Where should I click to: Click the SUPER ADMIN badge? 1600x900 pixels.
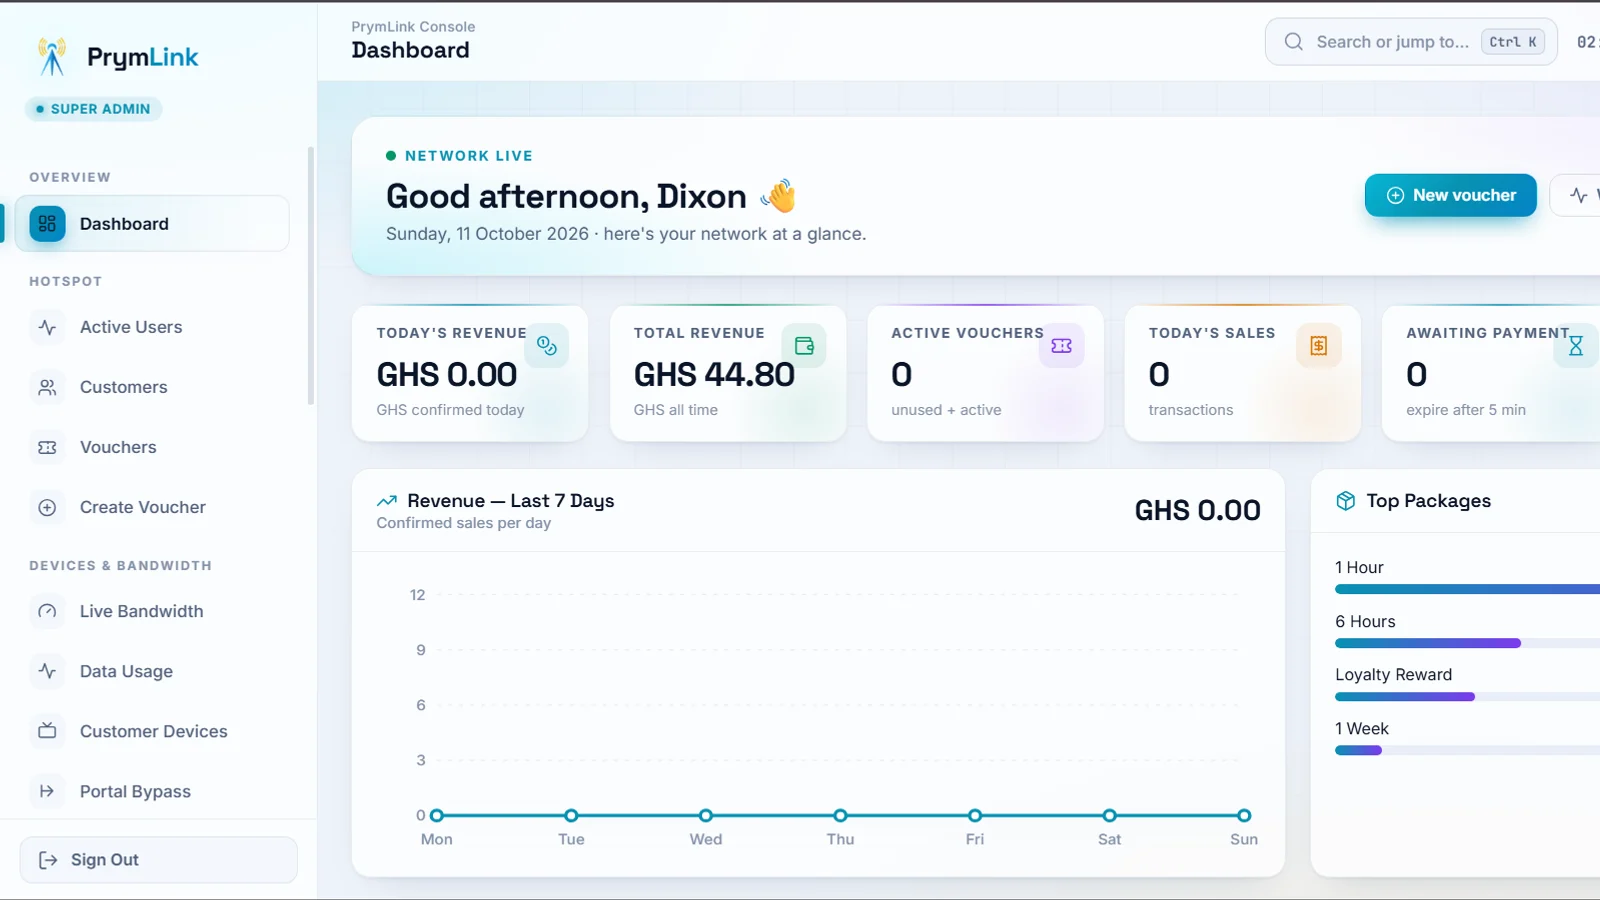(94, 109)
